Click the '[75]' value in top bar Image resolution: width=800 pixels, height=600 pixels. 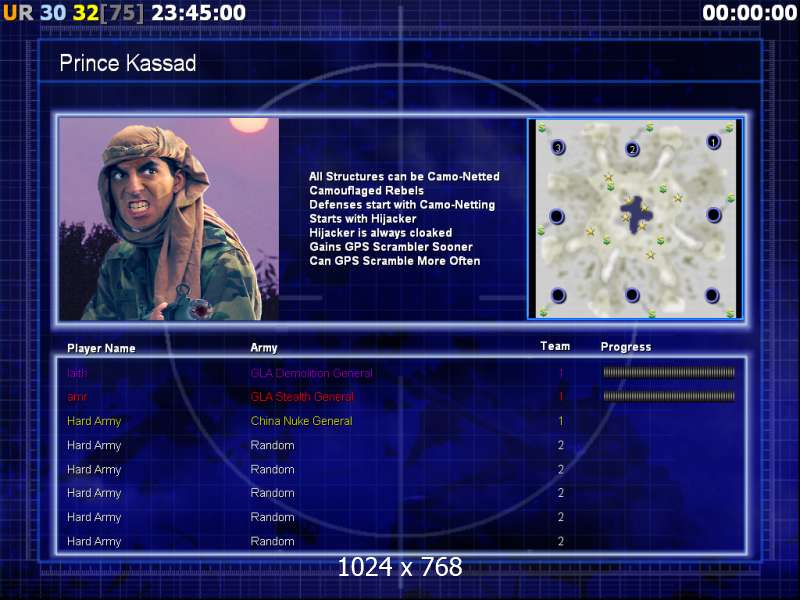[x=122, y=13]
